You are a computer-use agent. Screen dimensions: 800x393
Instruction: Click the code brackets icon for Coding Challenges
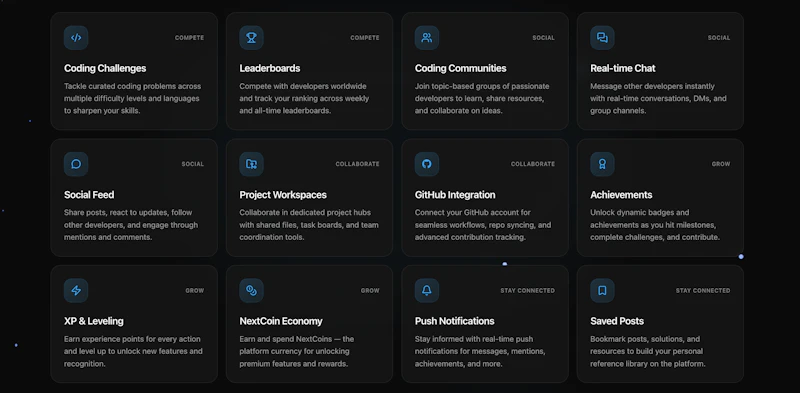[x=76, y=38]
